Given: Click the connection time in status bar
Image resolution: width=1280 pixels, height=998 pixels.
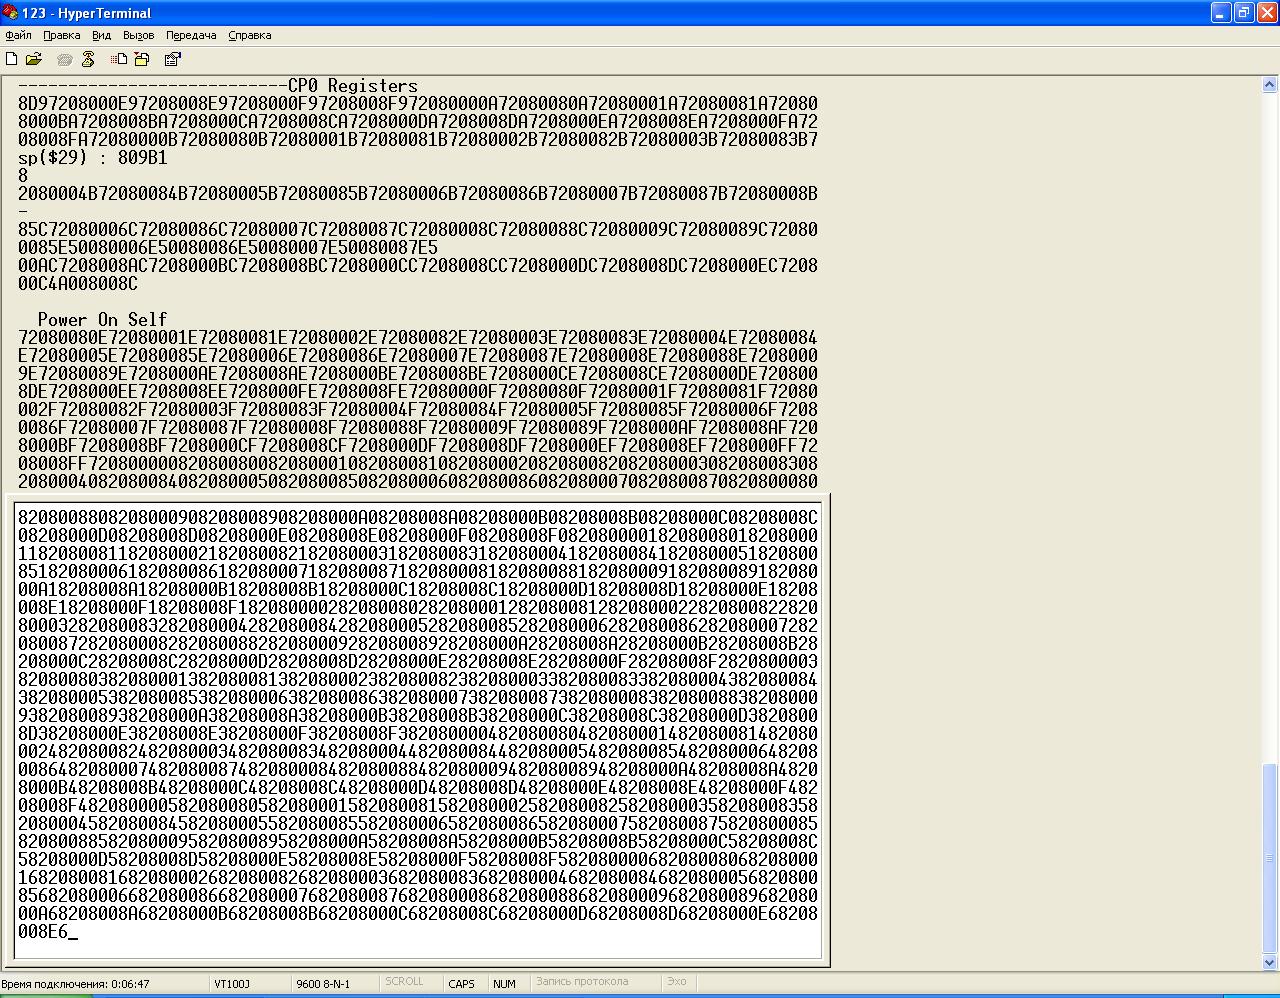Looking at the screenshot, I should [x=76, y=983].
